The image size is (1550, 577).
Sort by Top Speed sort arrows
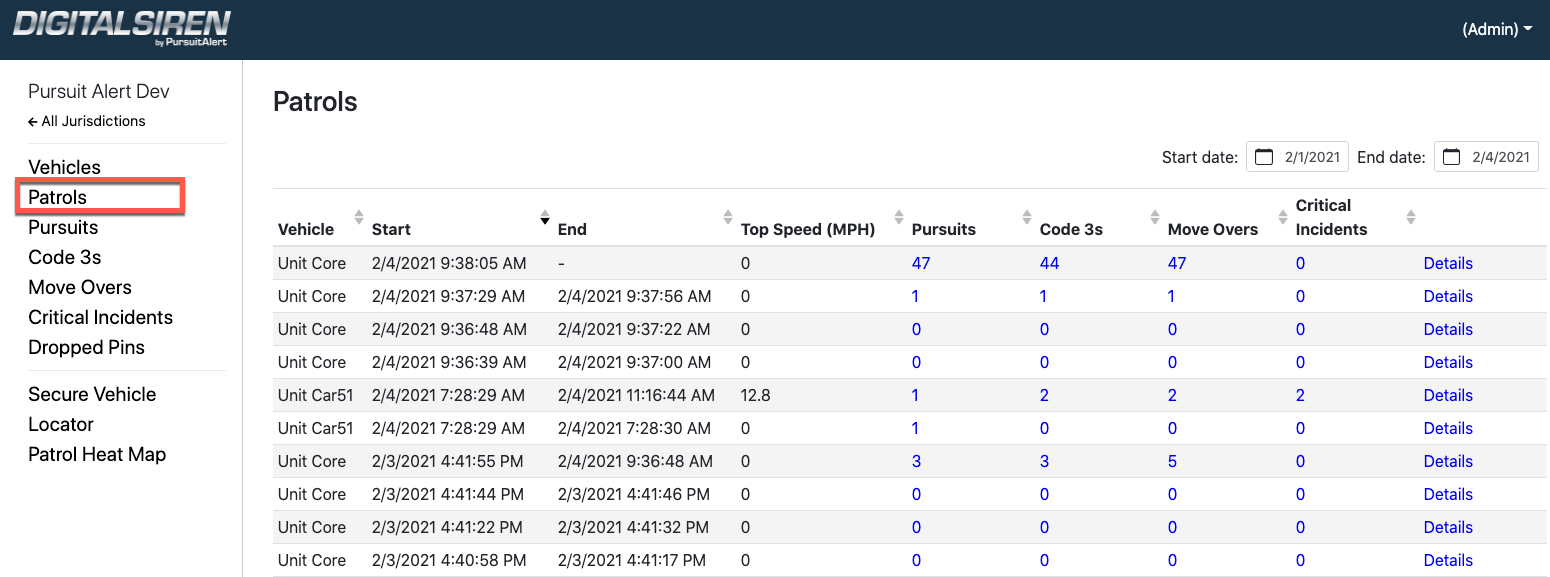click(899, 217)
